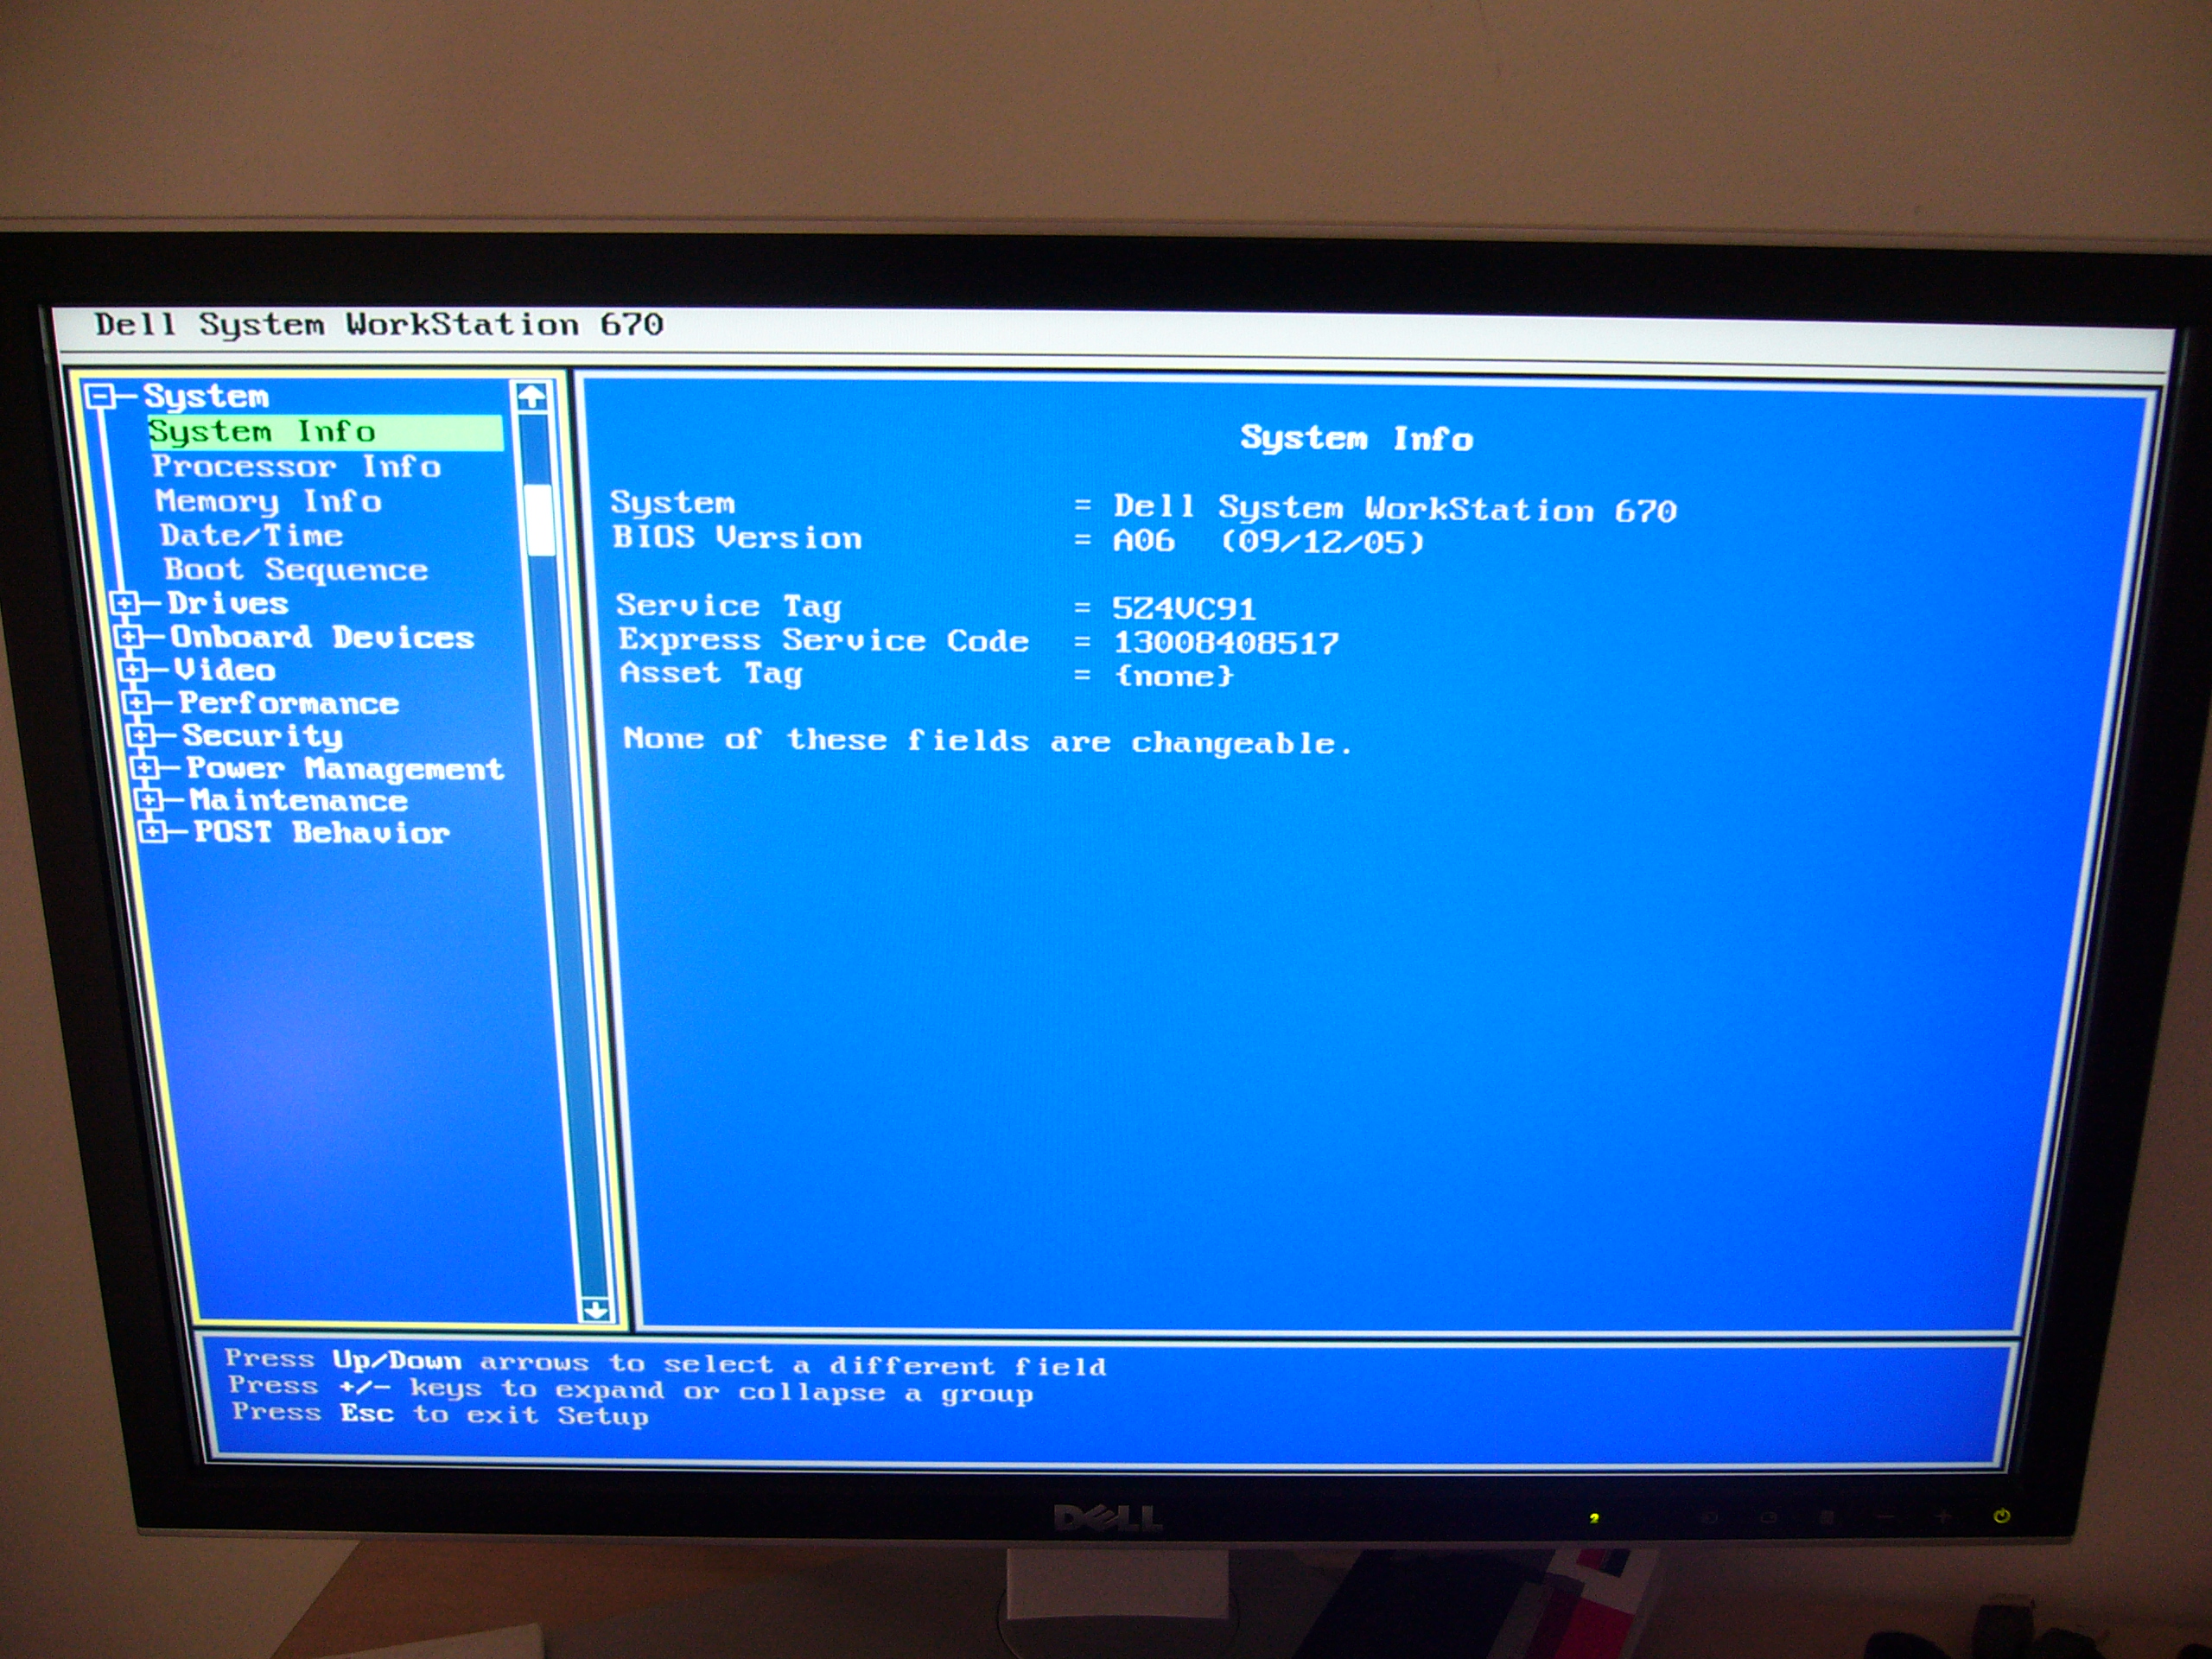2212x1659 pixels.
Task: Click the Express Service Code value 13008408517
Action: point(1226,643)
